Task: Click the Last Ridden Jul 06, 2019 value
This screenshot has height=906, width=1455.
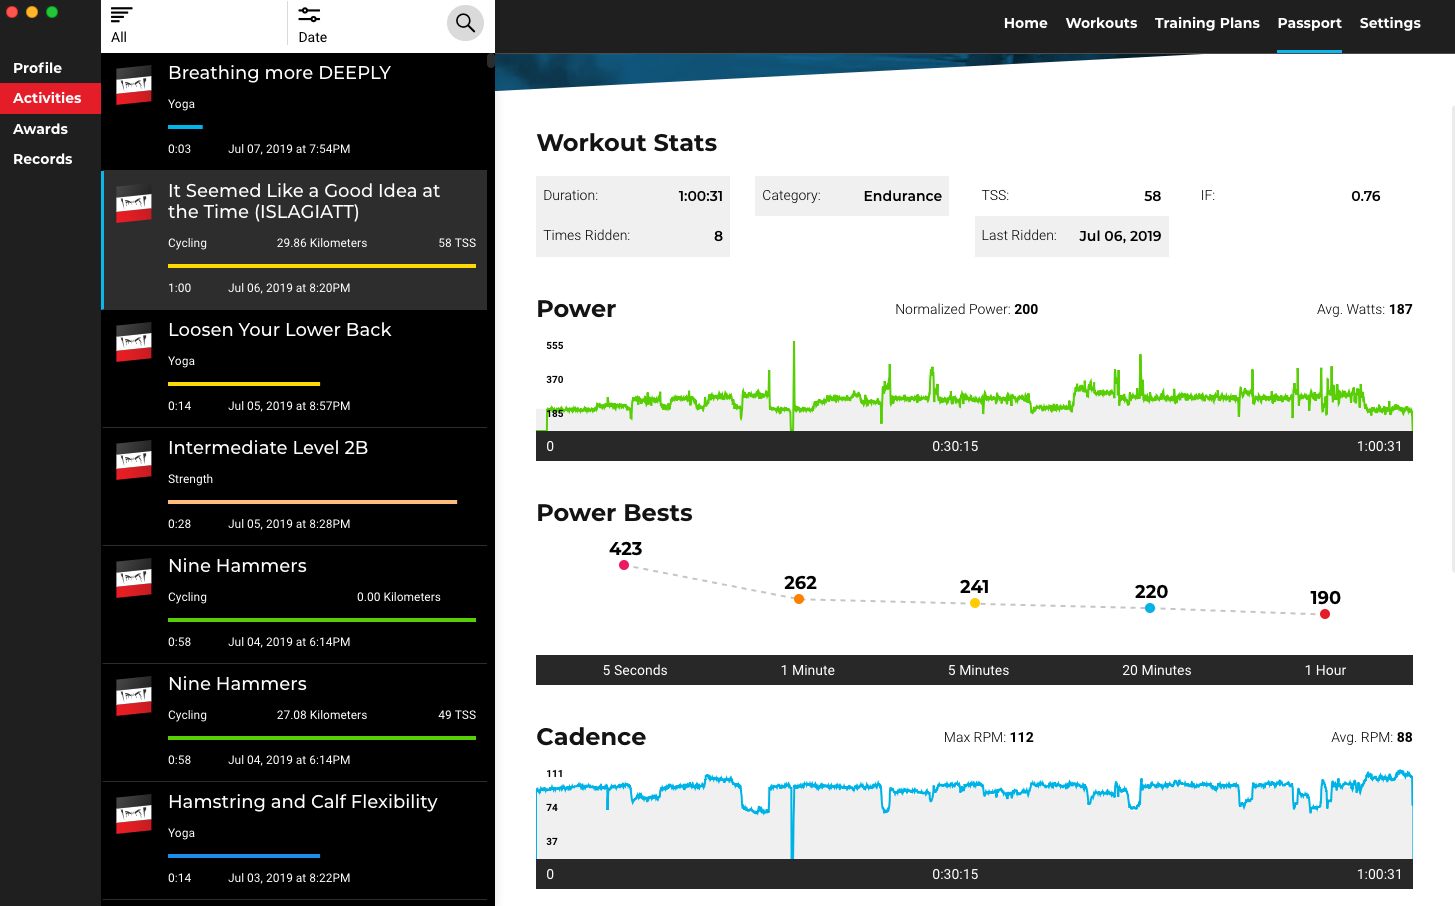Action: point(1119,236)
